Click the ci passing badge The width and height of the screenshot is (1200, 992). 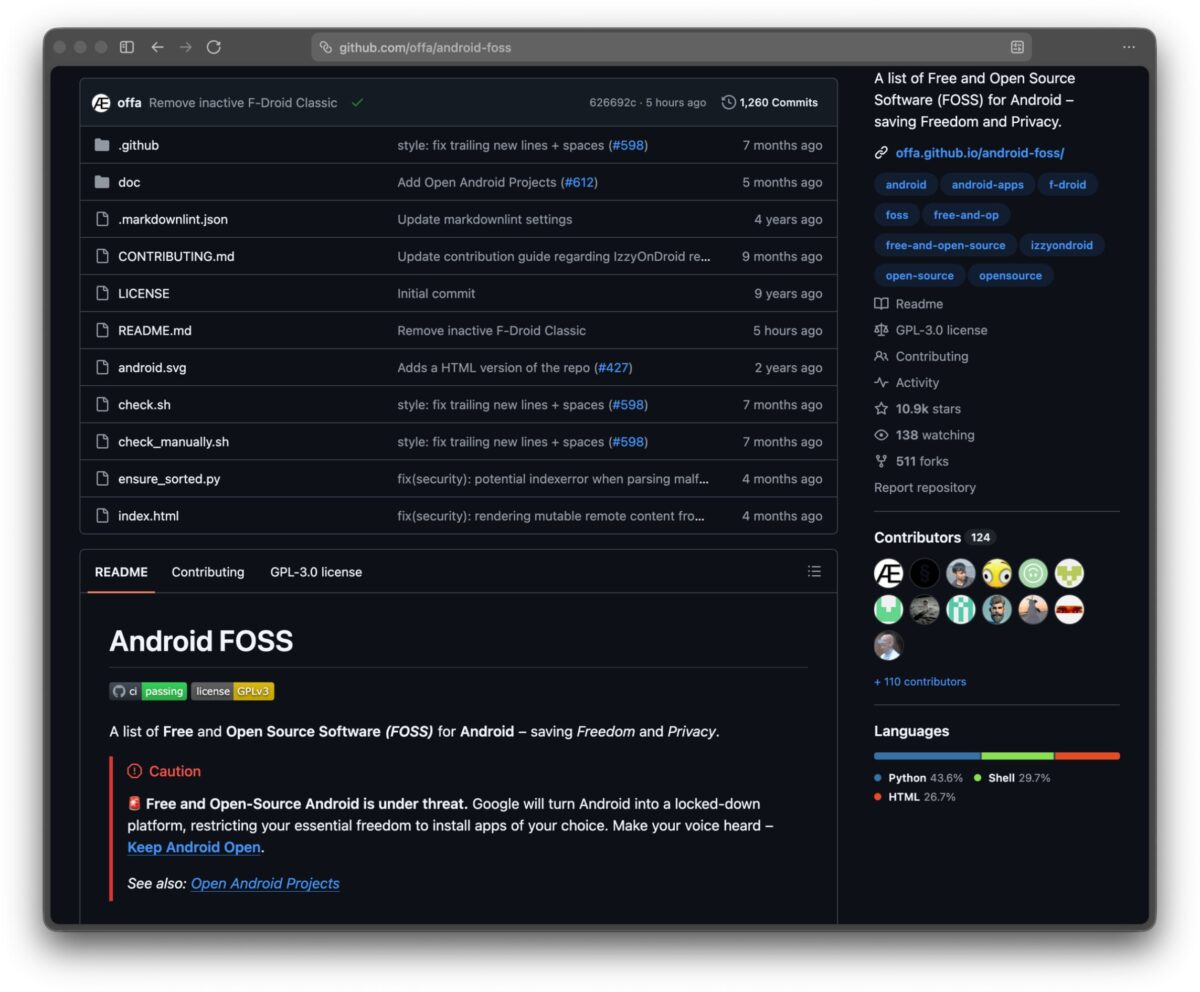pyautogui.click(x=148, y=691)
